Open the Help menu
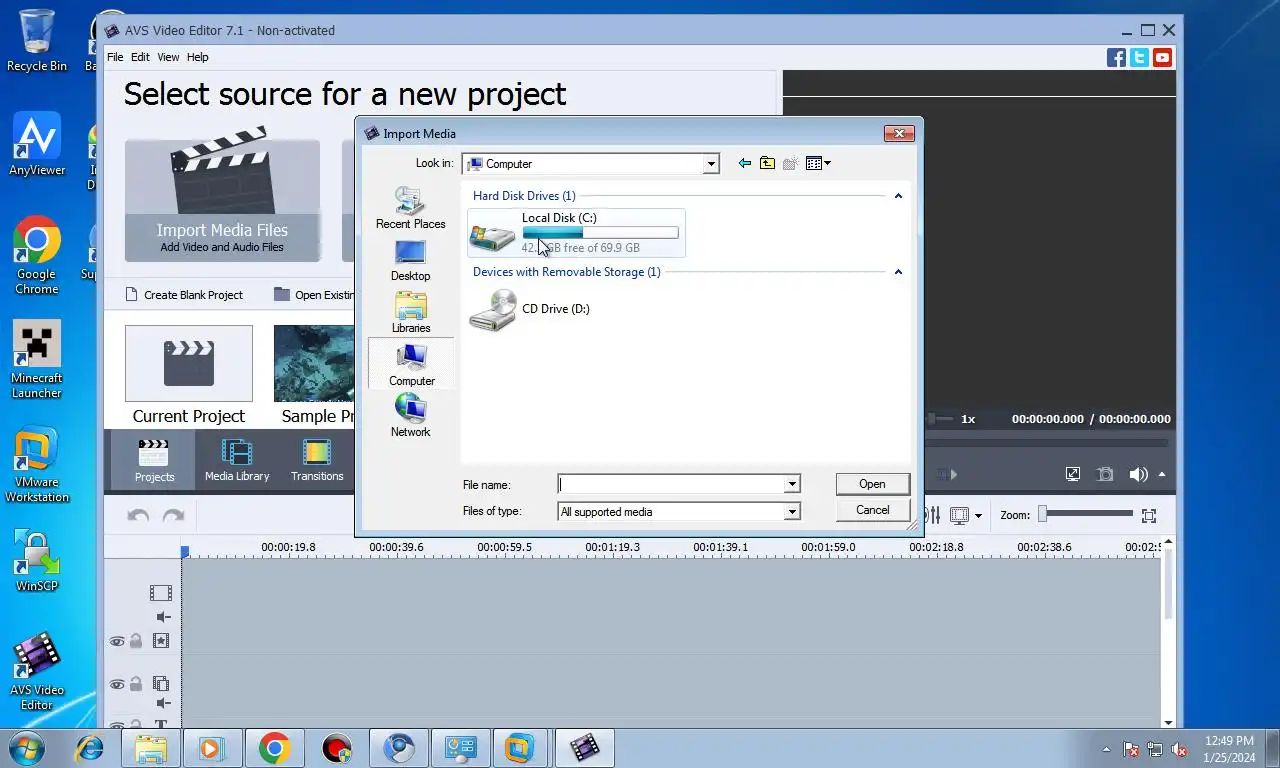The image size is (1280, 768). point(198,57)
